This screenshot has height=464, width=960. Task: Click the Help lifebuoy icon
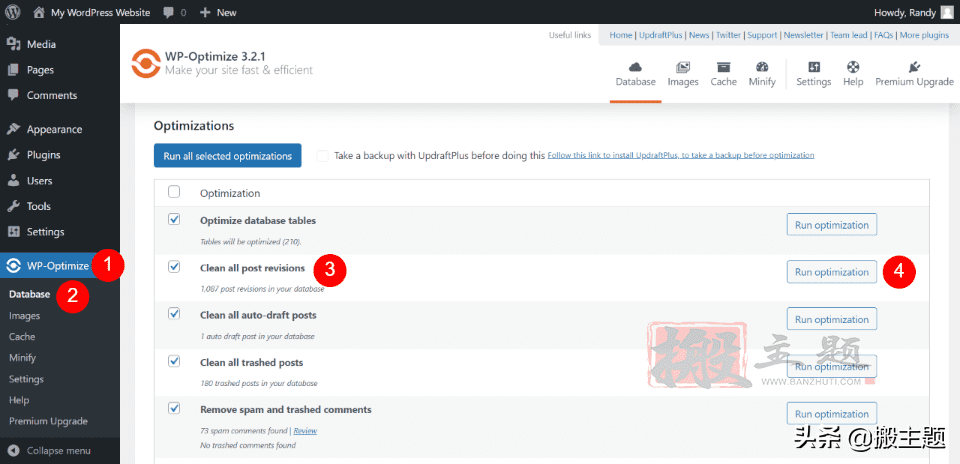pyautogui.click(x=853, y=67)
